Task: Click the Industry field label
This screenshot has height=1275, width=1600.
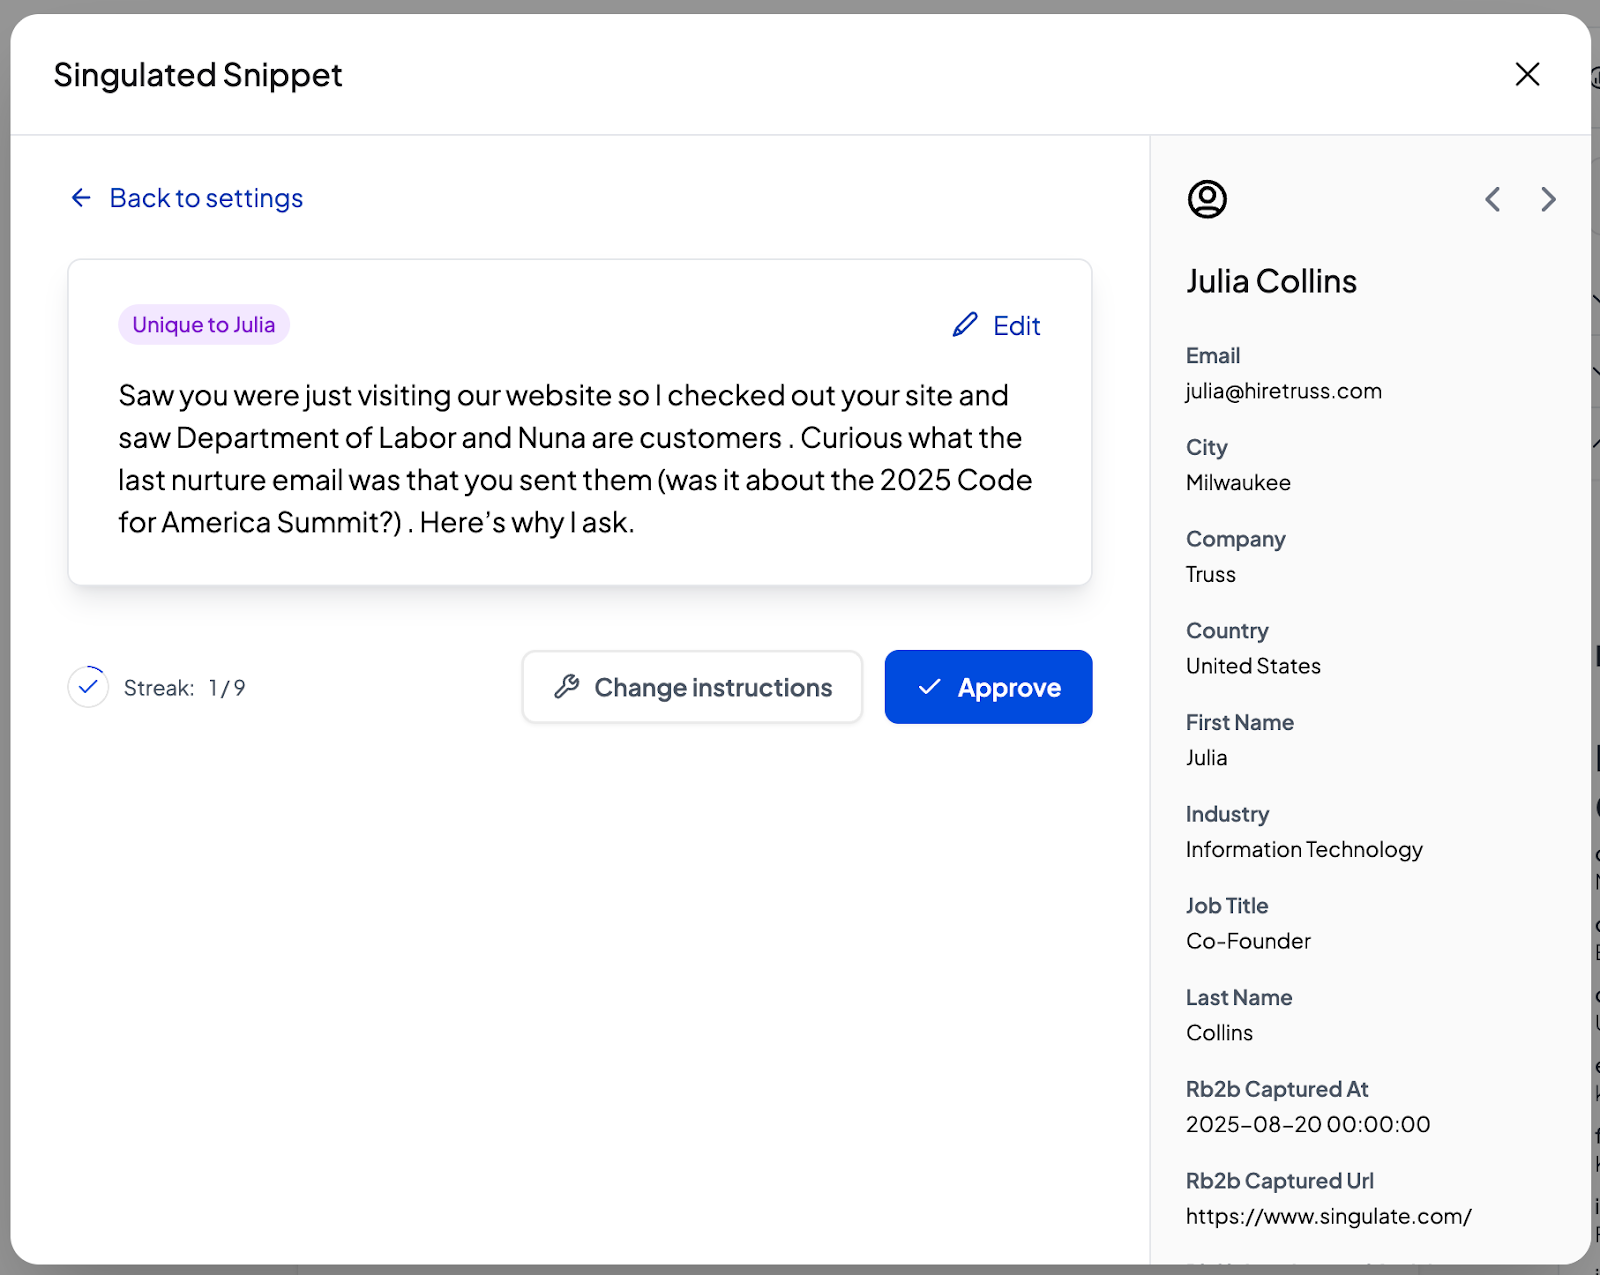Action: 1227,814
